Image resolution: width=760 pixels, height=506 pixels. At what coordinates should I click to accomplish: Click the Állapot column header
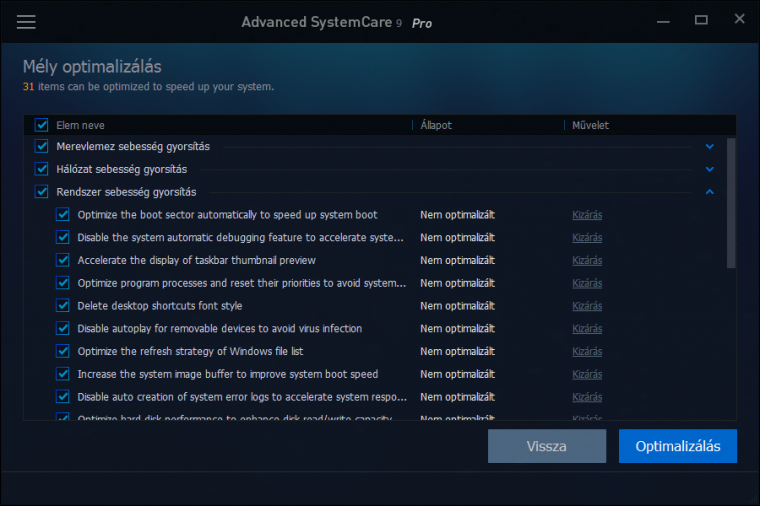click(x=436, y=125)
